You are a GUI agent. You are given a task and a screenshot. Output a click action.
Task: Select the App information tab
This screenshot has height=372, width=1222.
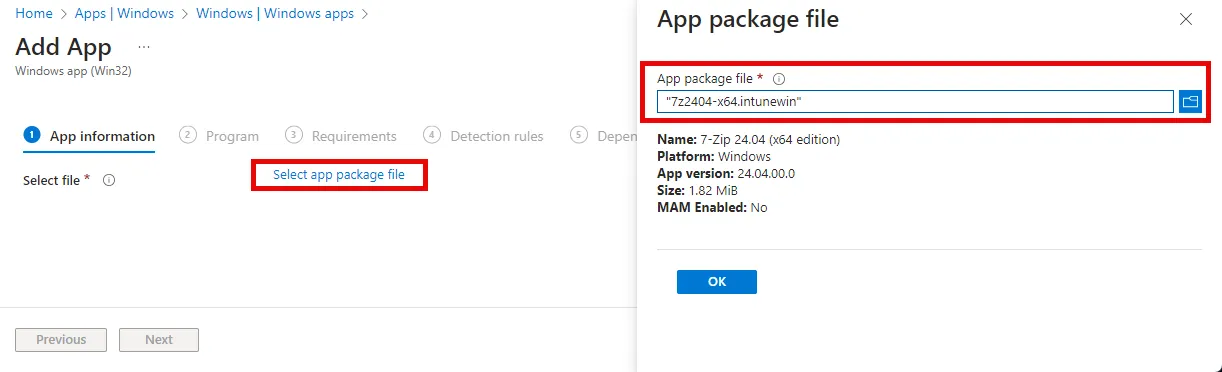(89, 136)
